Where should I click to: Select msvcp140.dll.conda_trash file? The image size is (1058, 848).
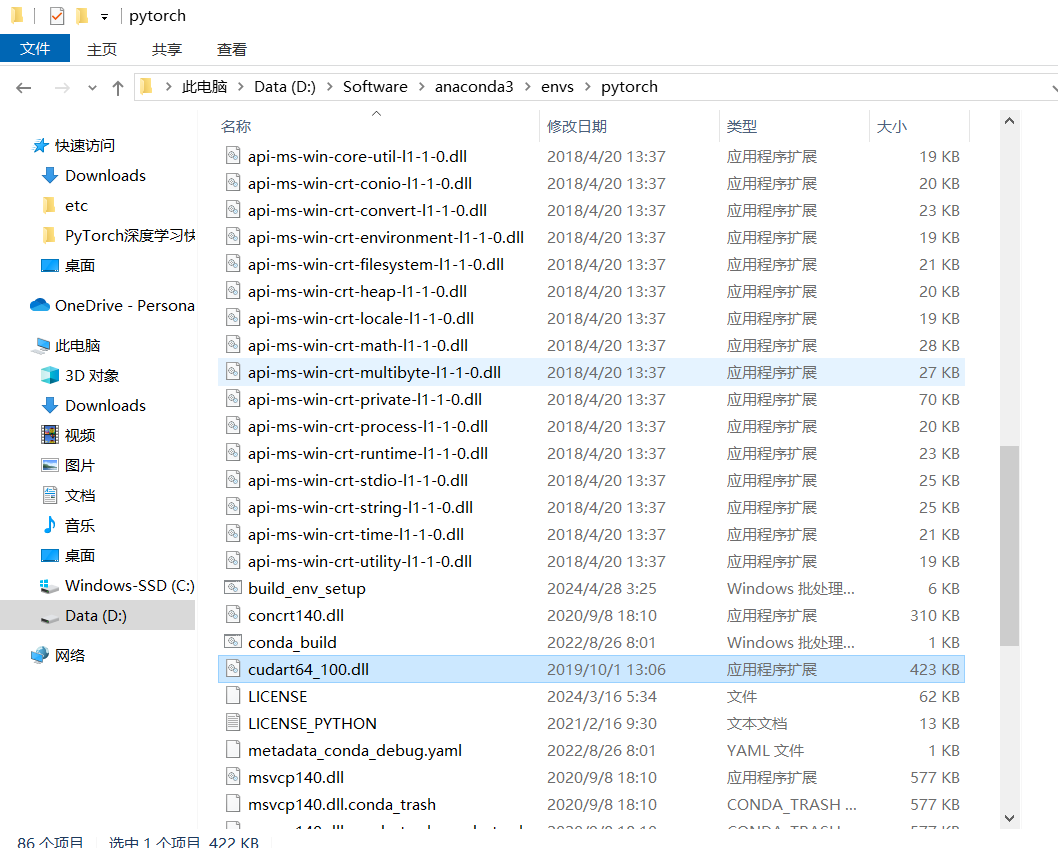[591, 804]
